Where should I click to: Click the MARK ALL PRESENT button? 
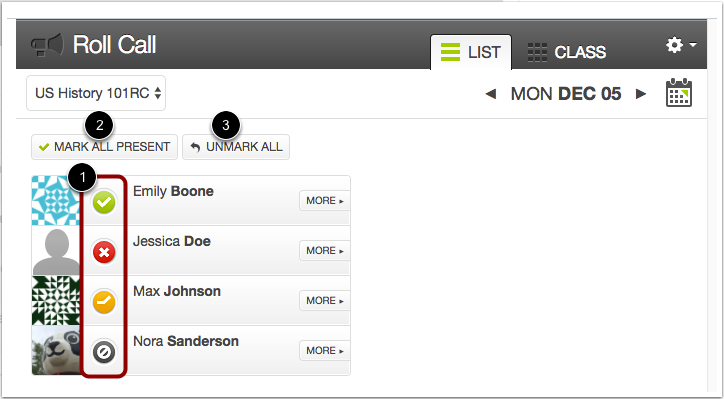[104, 147]
